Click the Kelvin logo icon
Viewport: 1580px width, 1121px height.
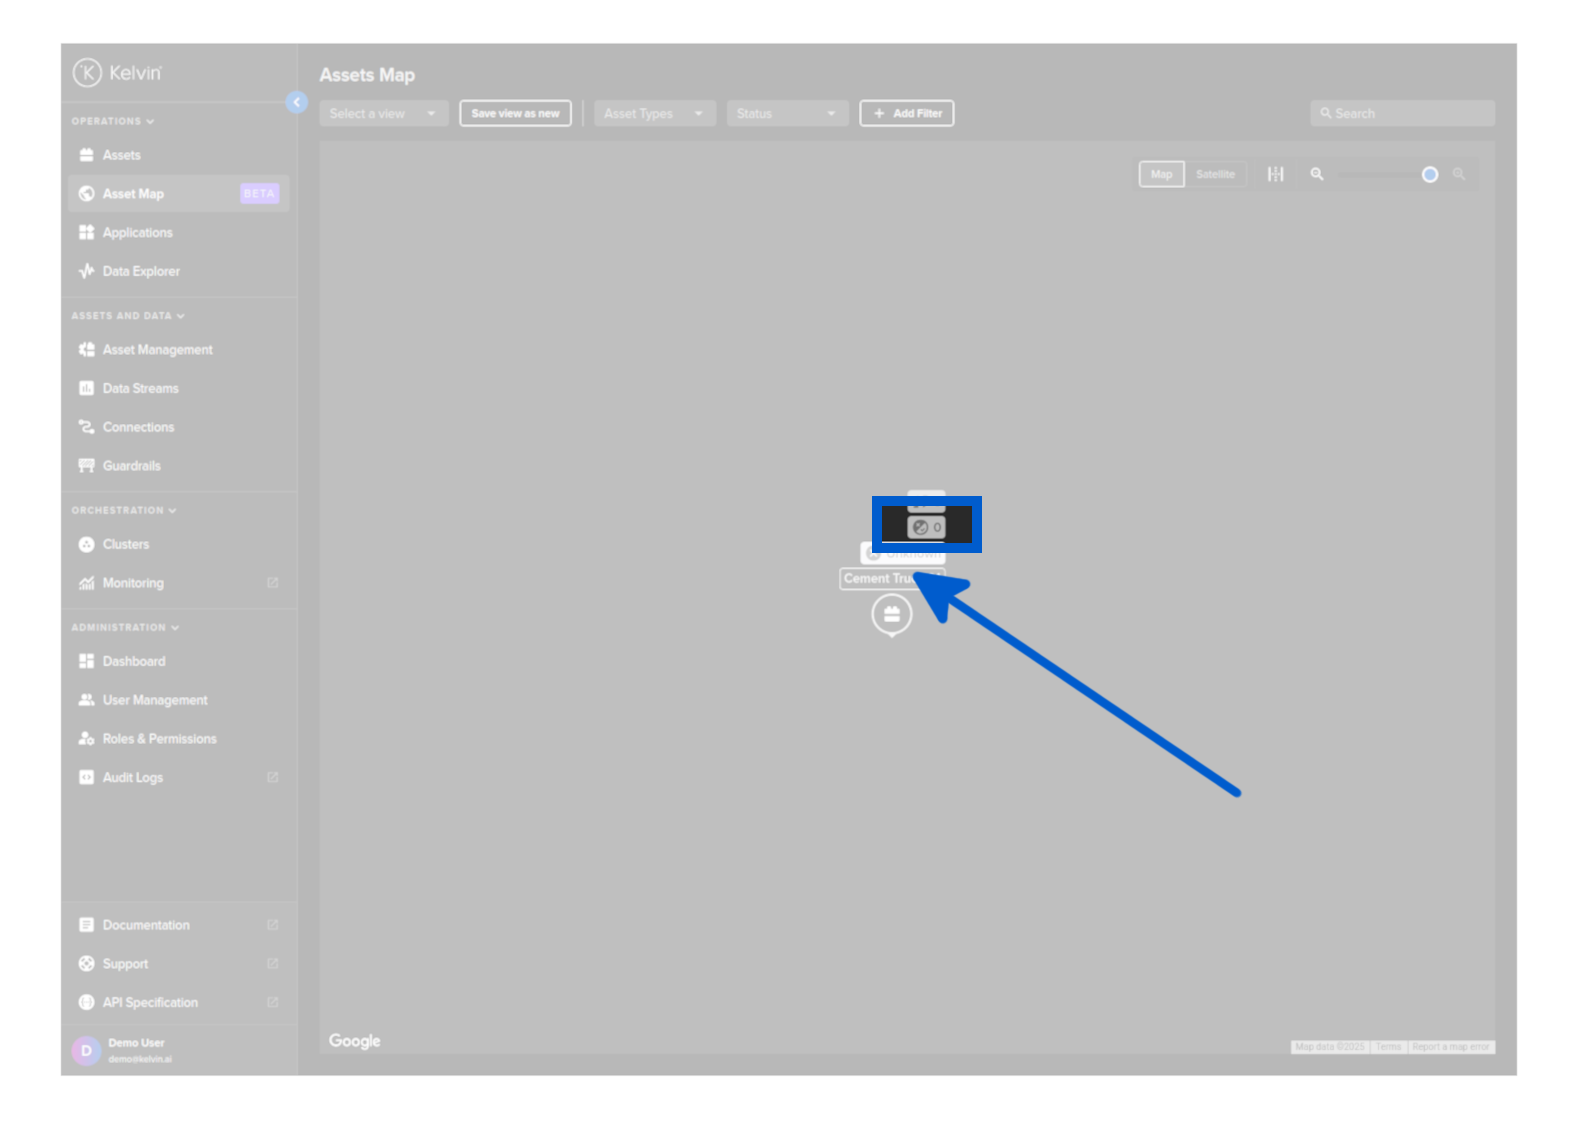(88, 73)
